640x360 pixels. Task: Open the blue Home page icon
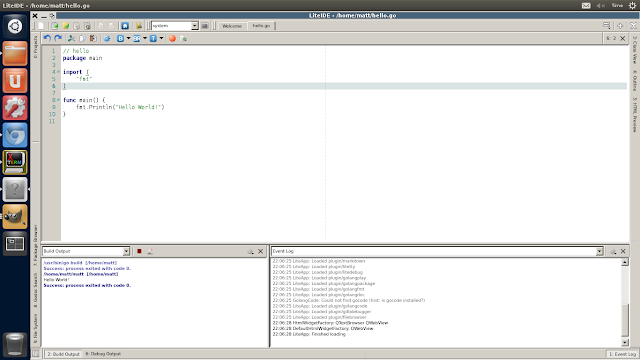coord(125,26)
